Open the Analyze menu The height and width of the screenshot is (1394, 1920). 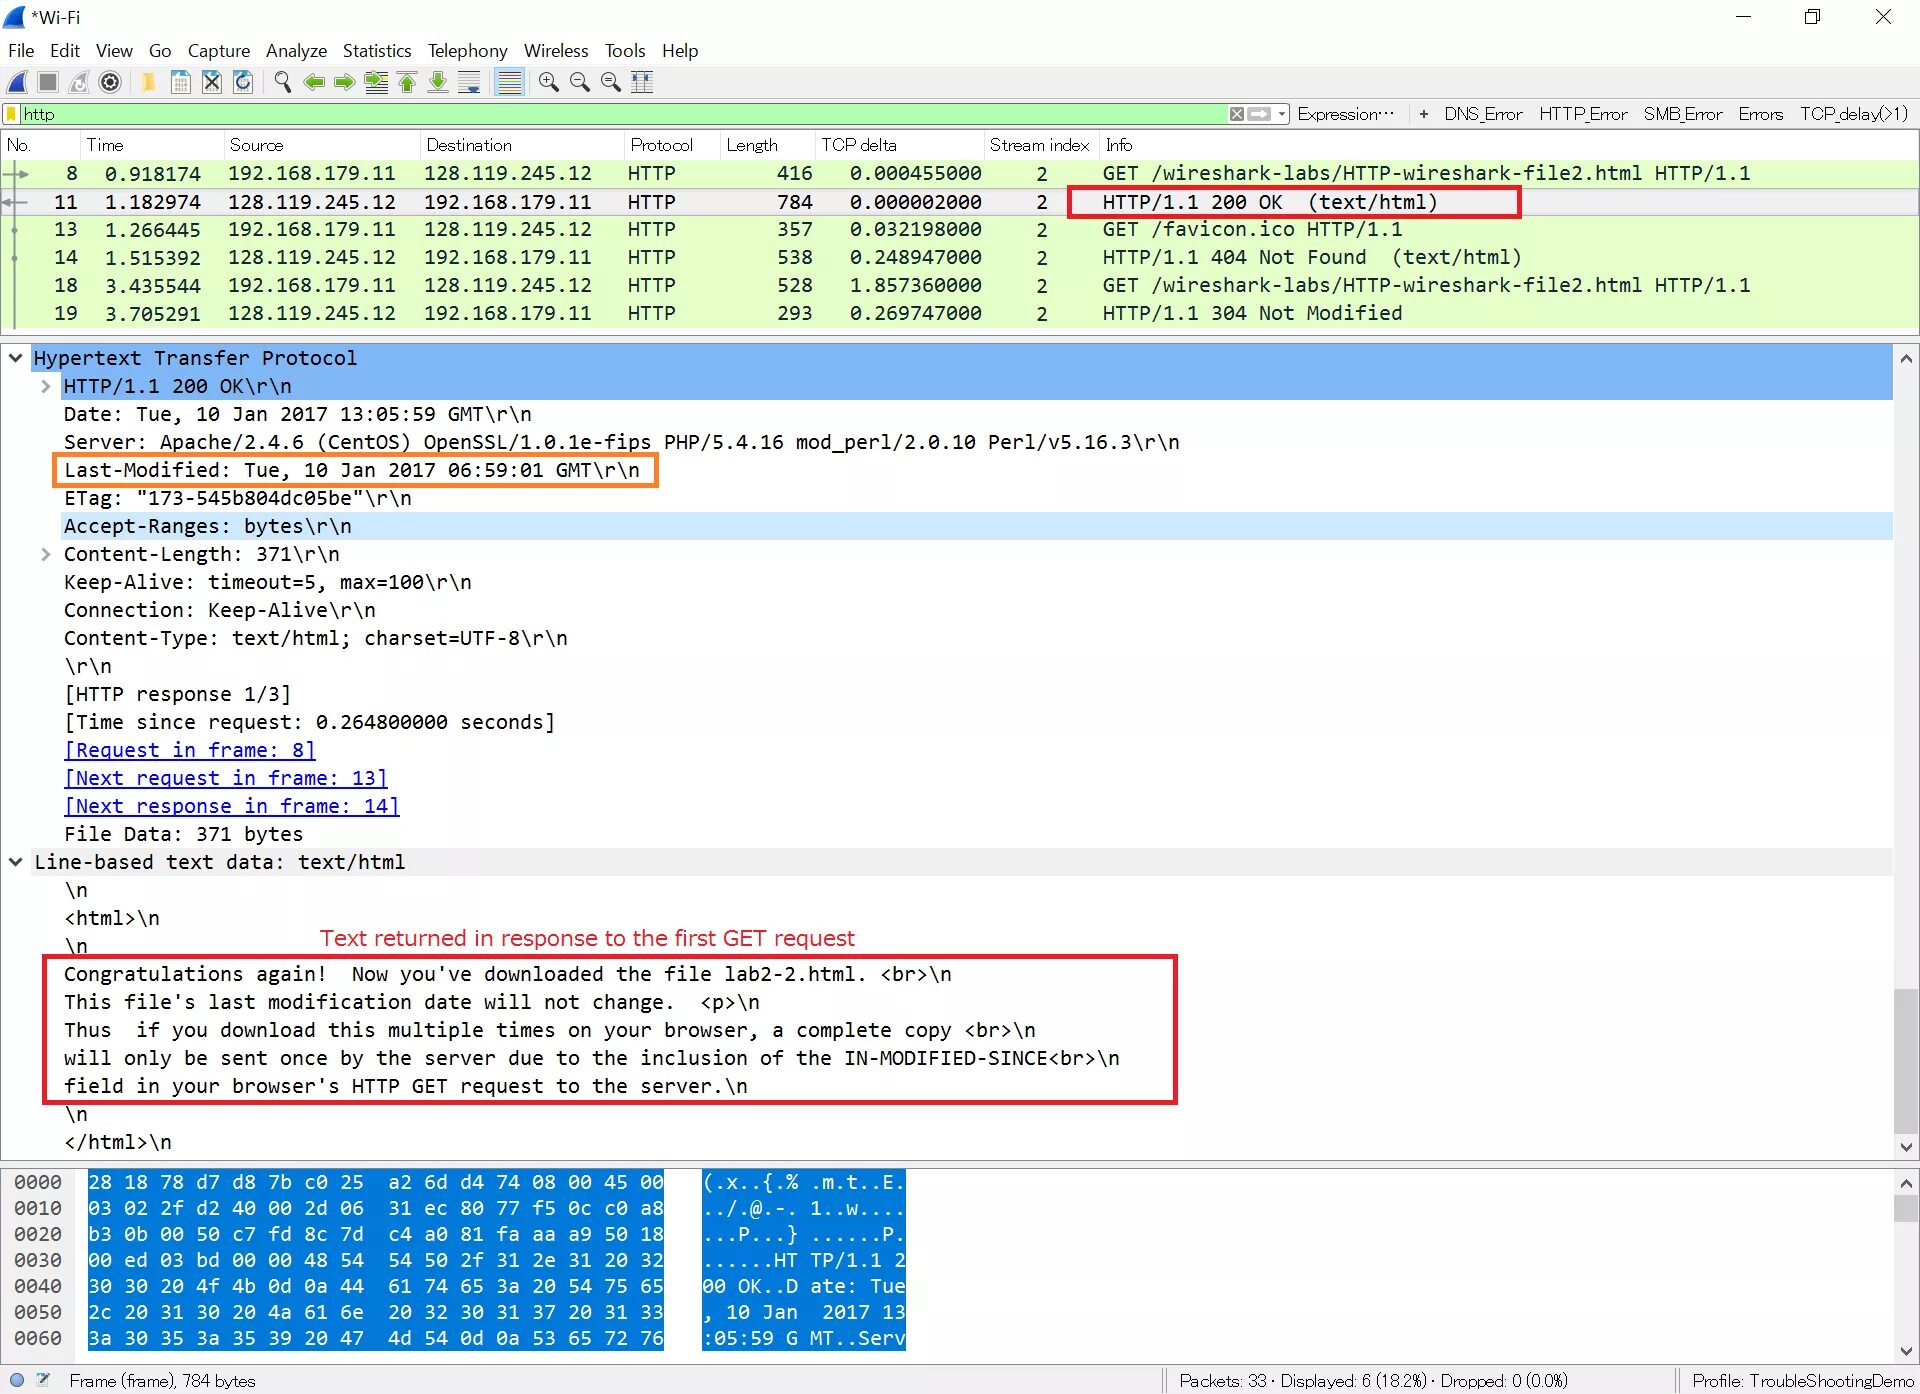pyautogui.click(x=296, y=51)
